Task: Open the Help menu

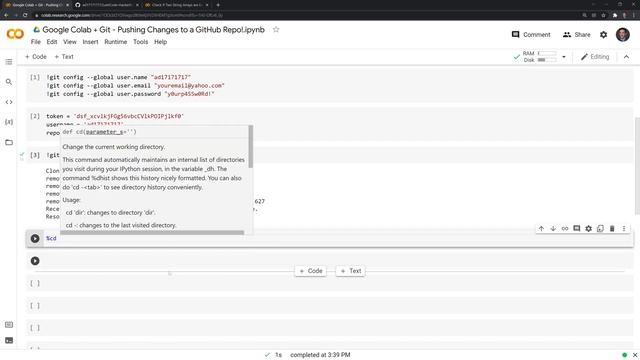Action: pos(160,42)
